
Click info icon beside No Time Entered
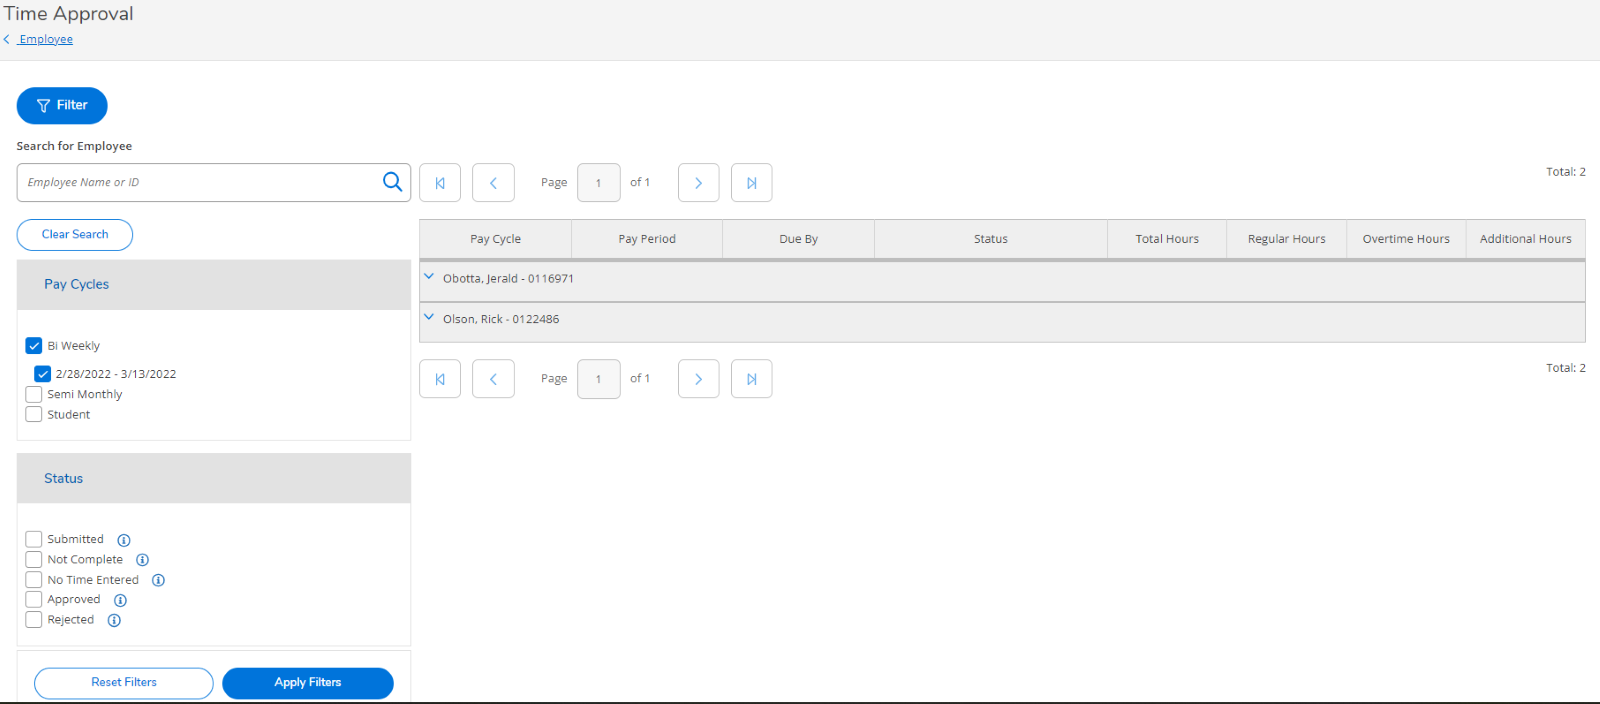tap(158, 580)
